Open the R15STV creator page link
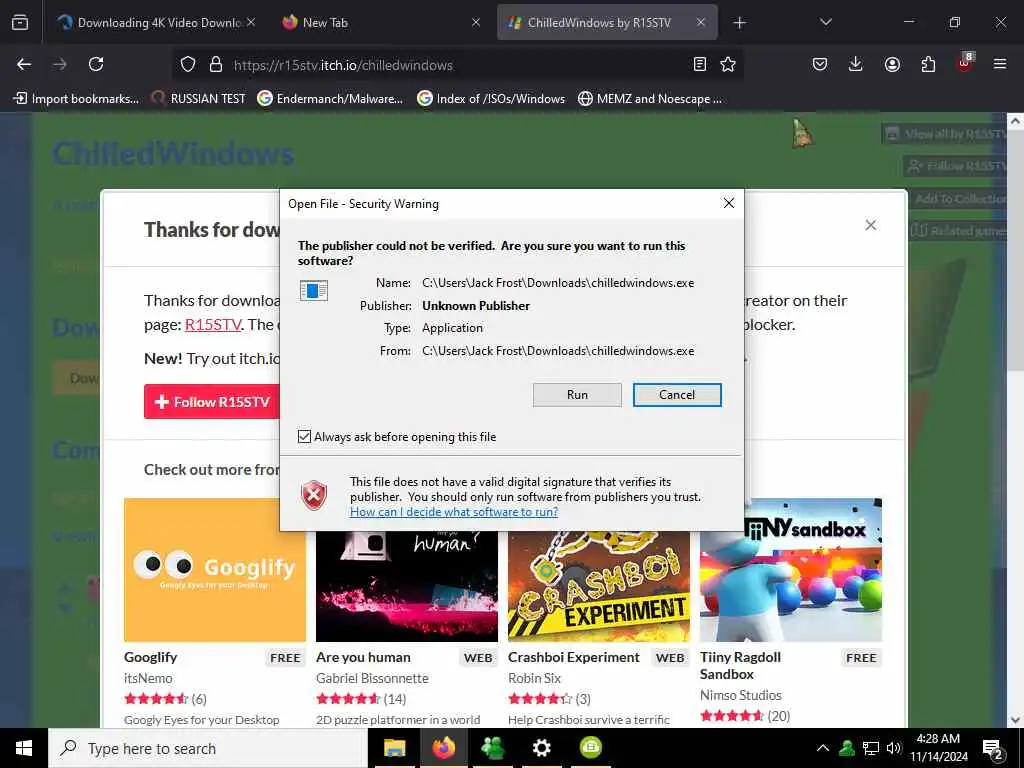This screenshot has height=768, width=1024. [x=213, y=325]
